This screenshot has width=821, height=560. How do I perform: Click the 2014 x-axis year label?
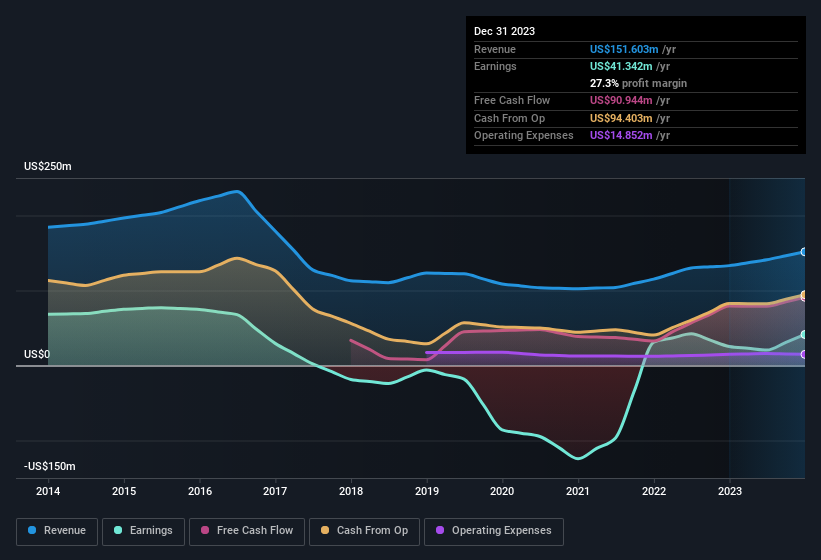pos(48,491)
